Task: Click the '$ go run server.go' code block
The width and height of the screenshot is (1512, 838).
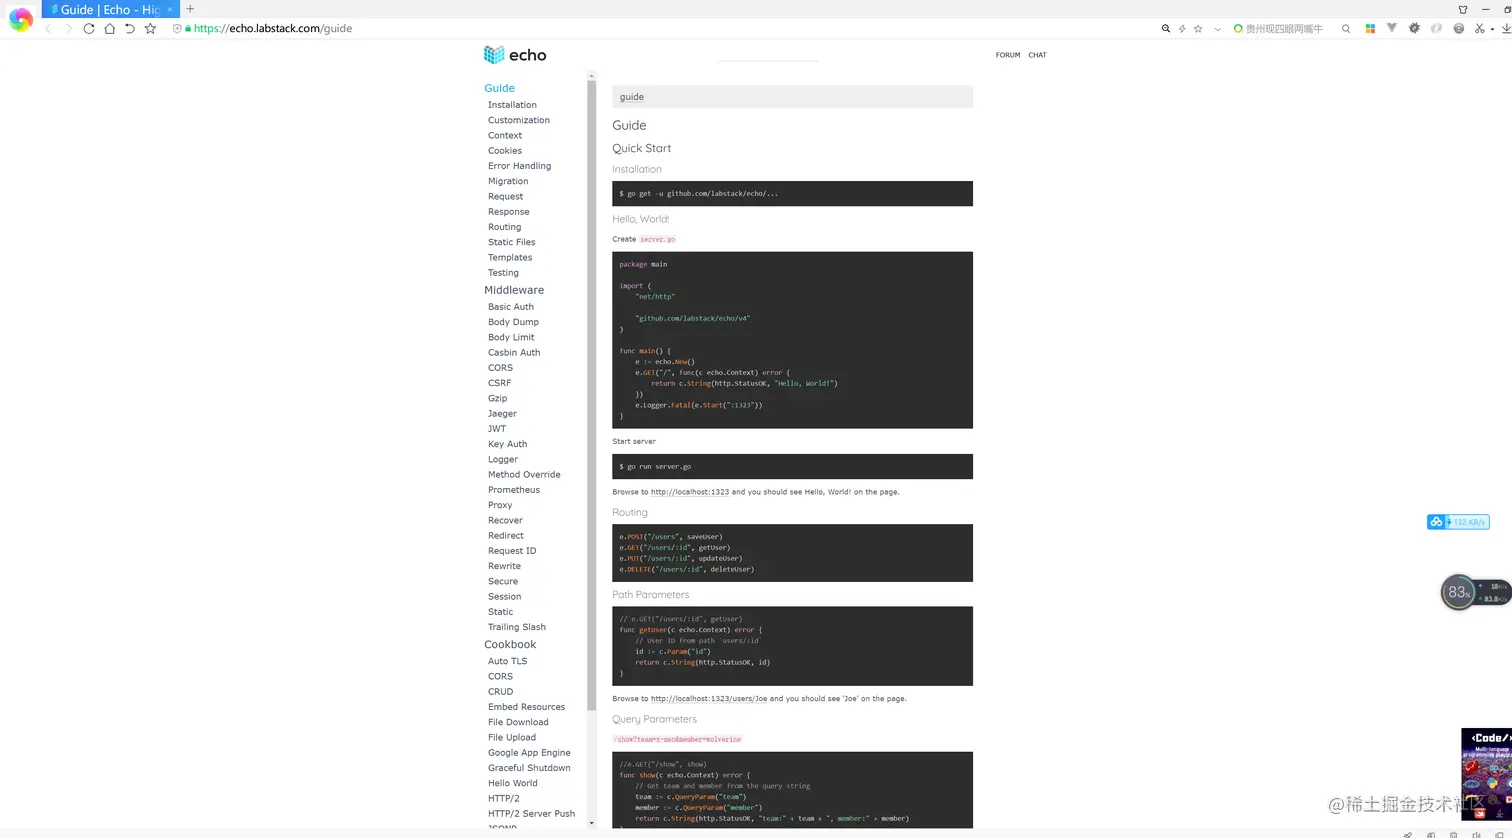Action: 792,467
